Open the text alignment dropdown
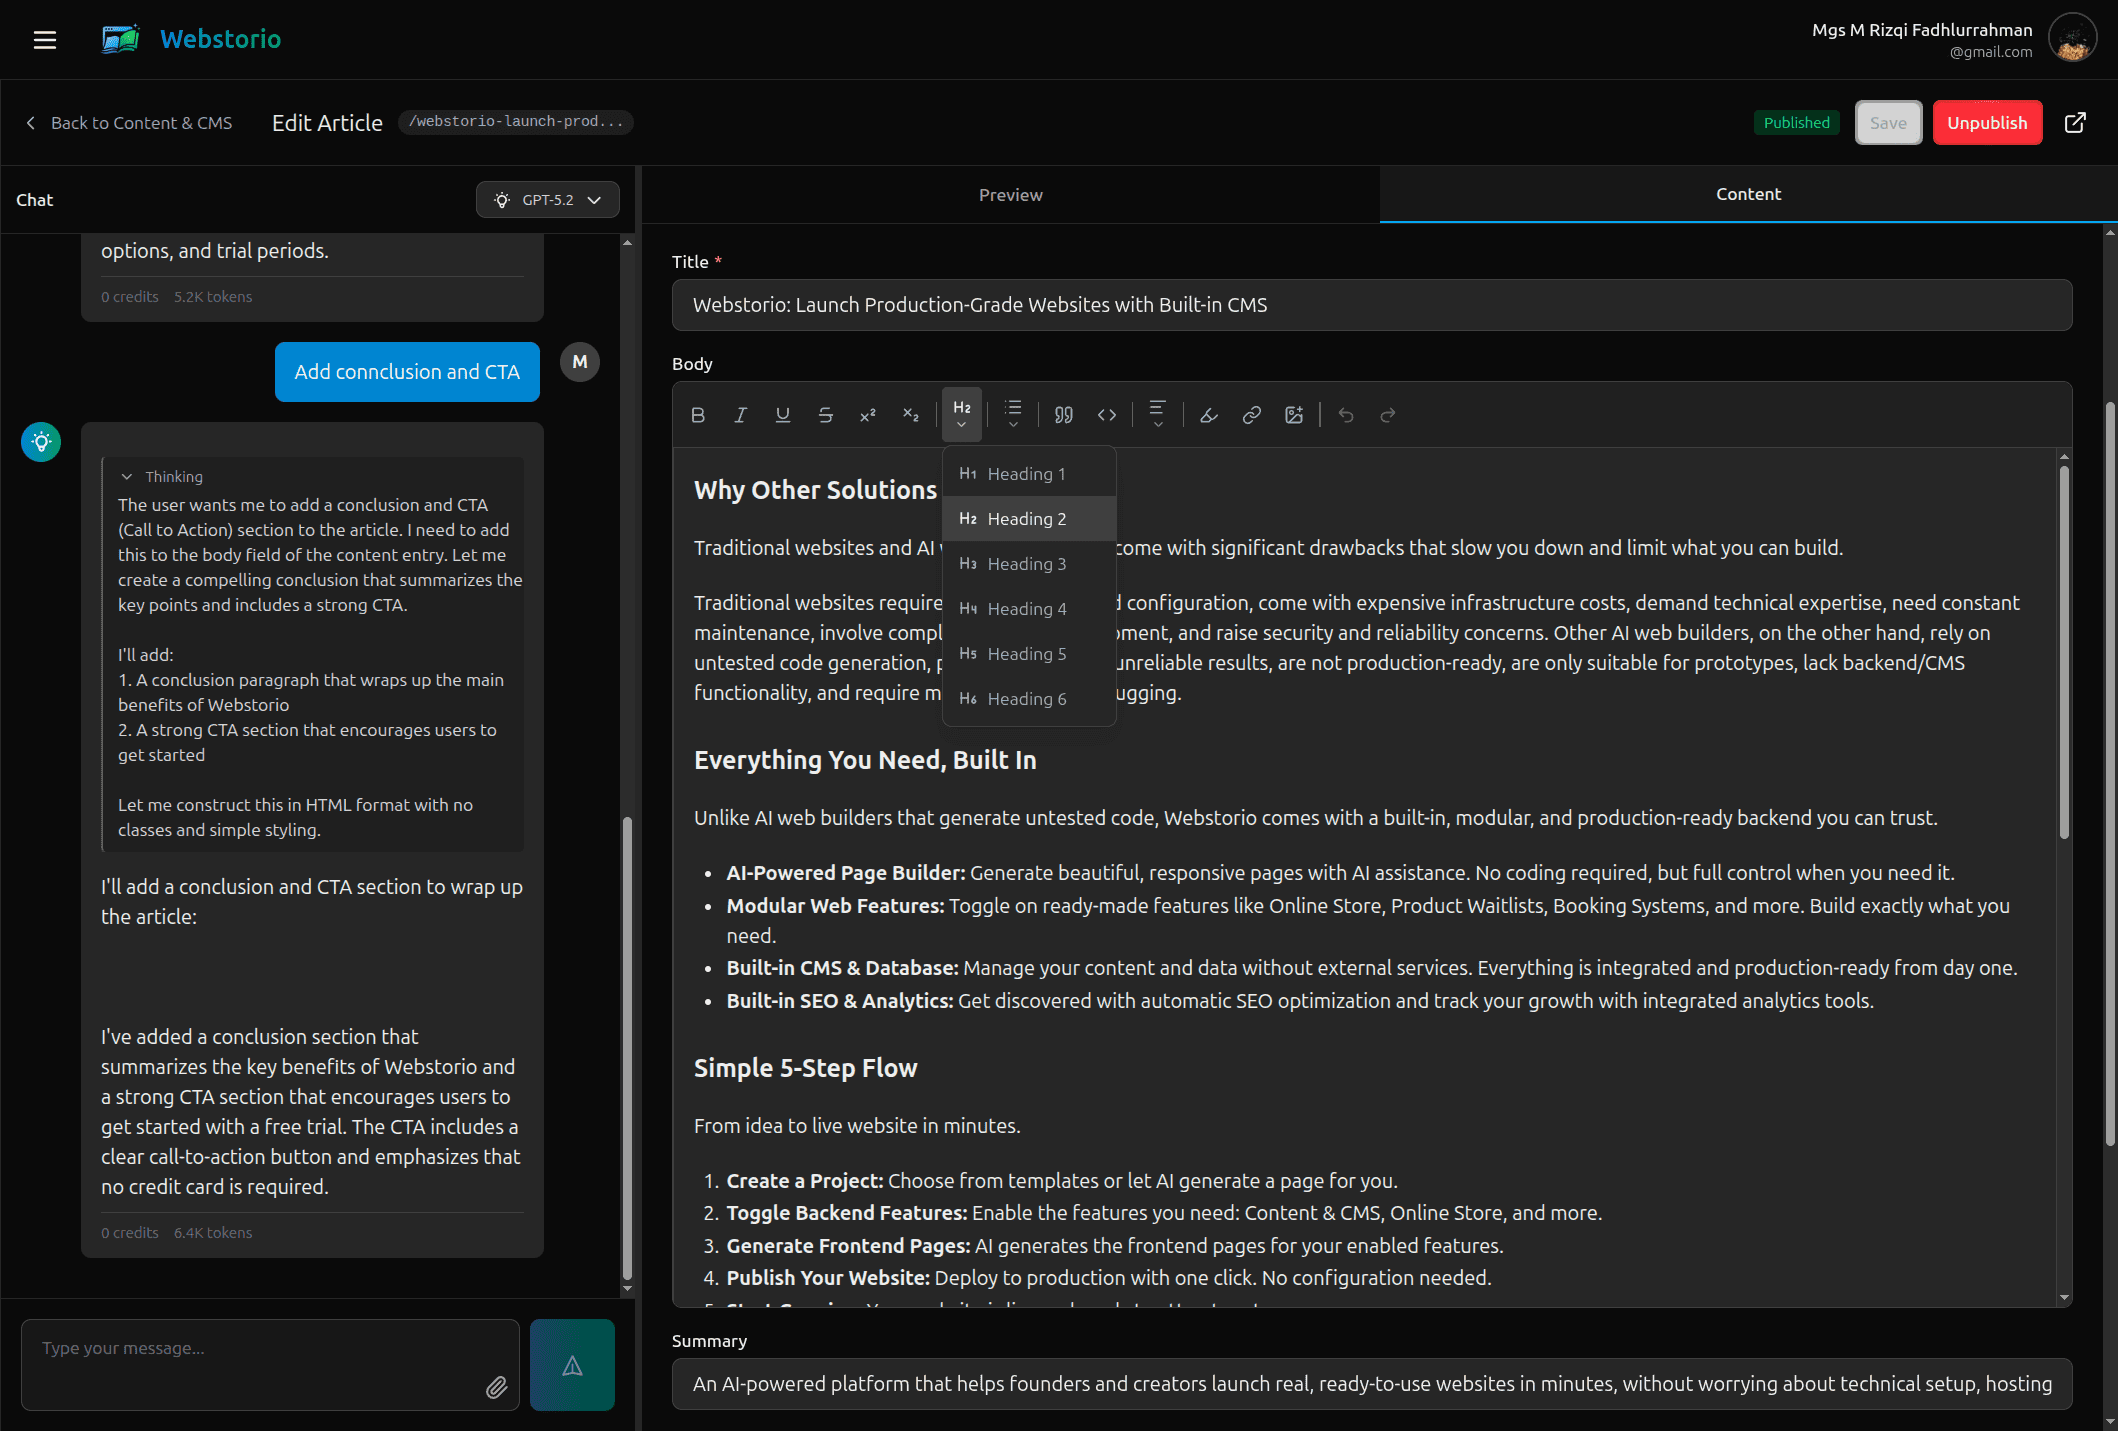This screenshot has width=2118, height=1431. 1157,414
